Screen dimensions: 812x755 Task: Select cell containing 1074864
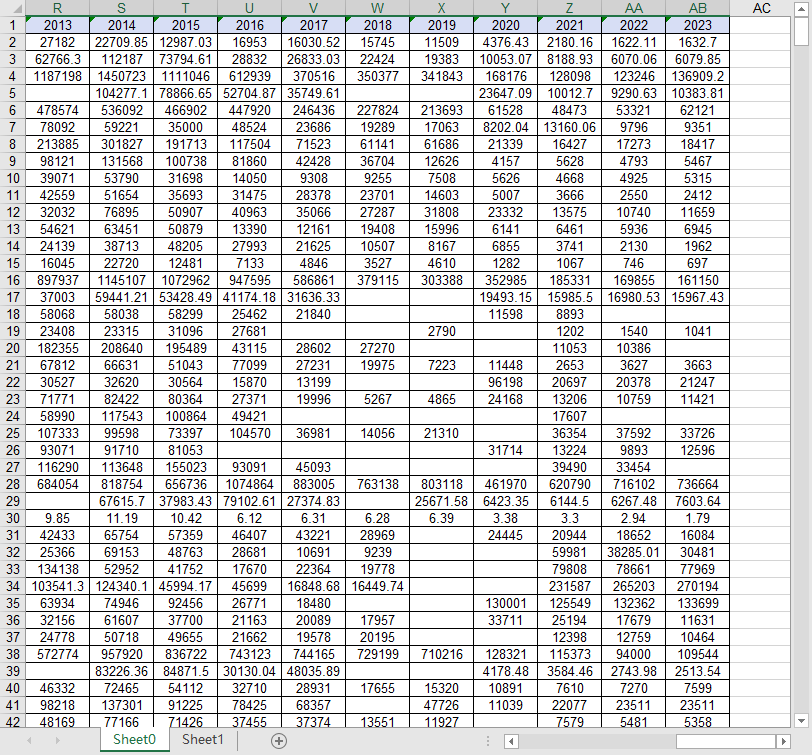(250, 484)
